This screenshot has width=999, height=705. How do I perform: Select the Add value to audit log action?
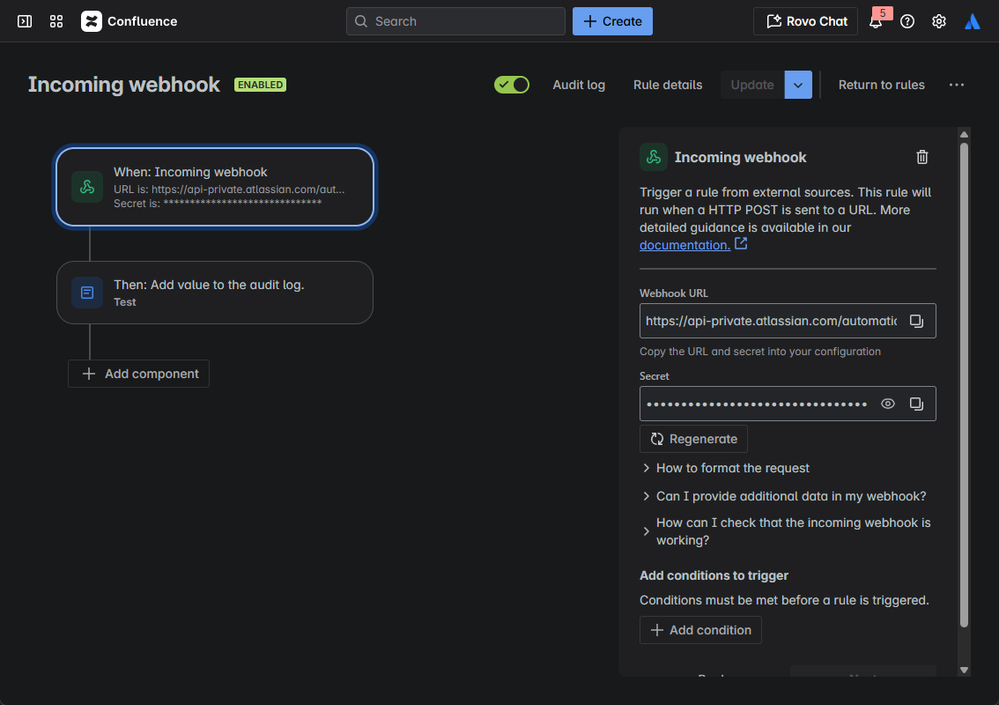pyautogui.click(x=215, y=292)
